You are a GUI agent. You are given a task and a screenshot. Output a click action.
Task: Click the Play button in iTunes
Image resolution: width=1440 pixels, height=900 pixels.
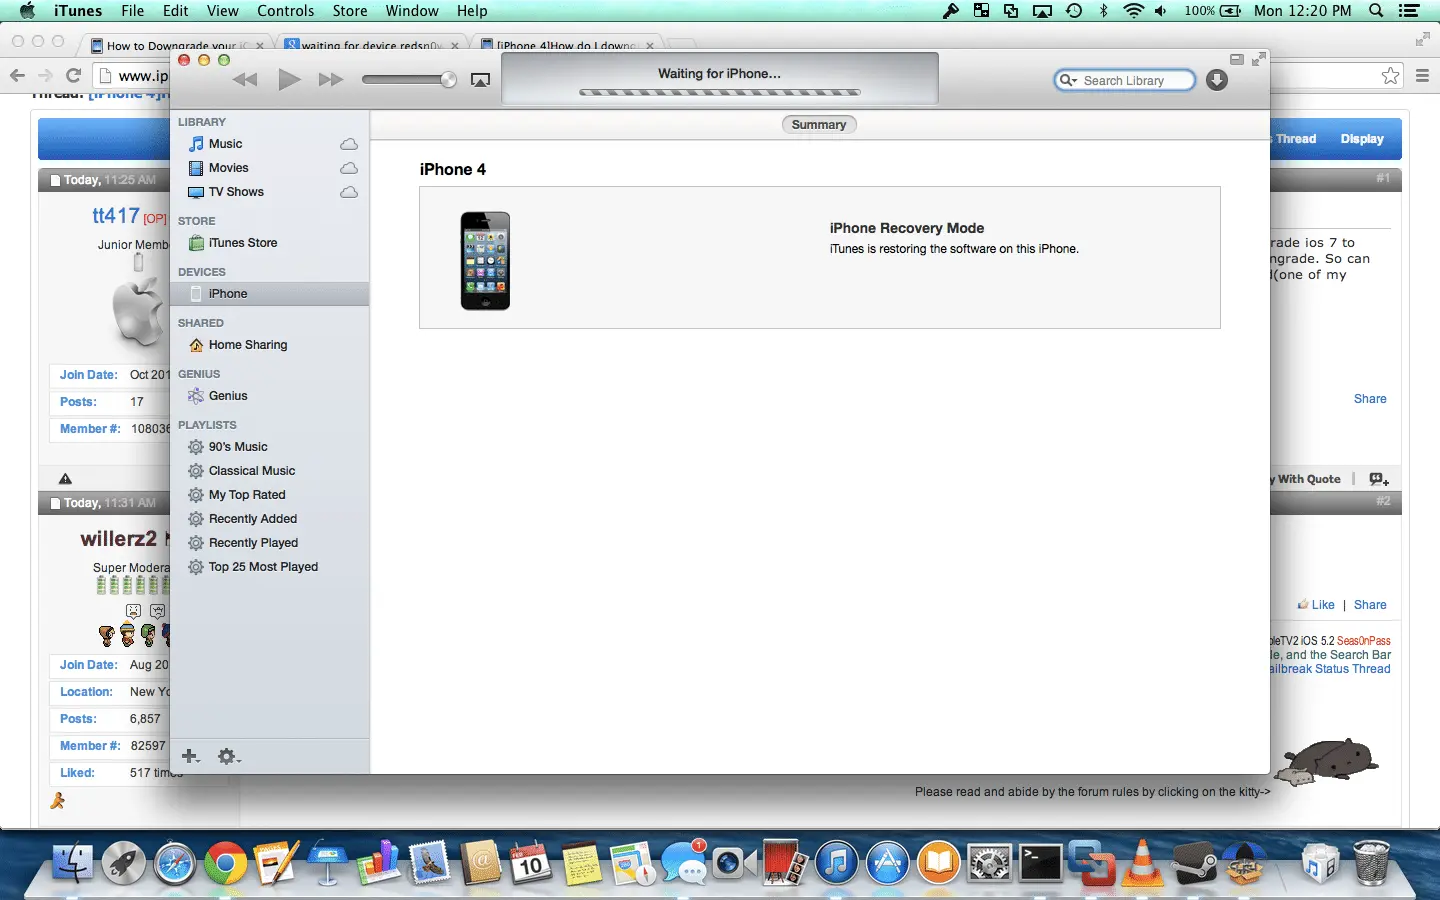coord(289,80)
